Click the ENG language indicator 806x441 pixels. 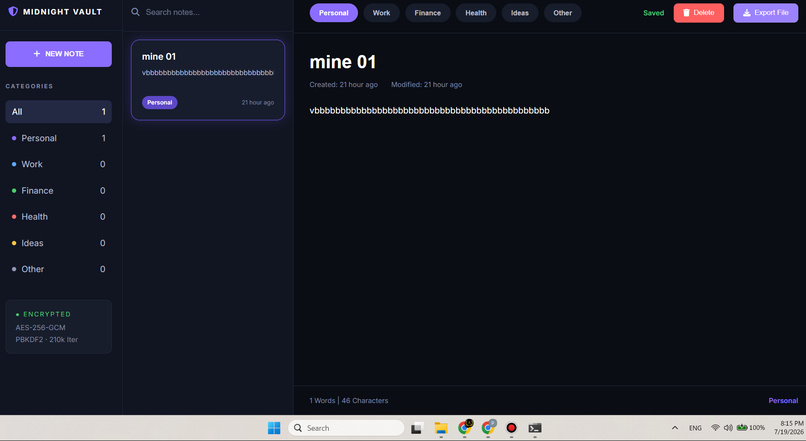point(695,428)
